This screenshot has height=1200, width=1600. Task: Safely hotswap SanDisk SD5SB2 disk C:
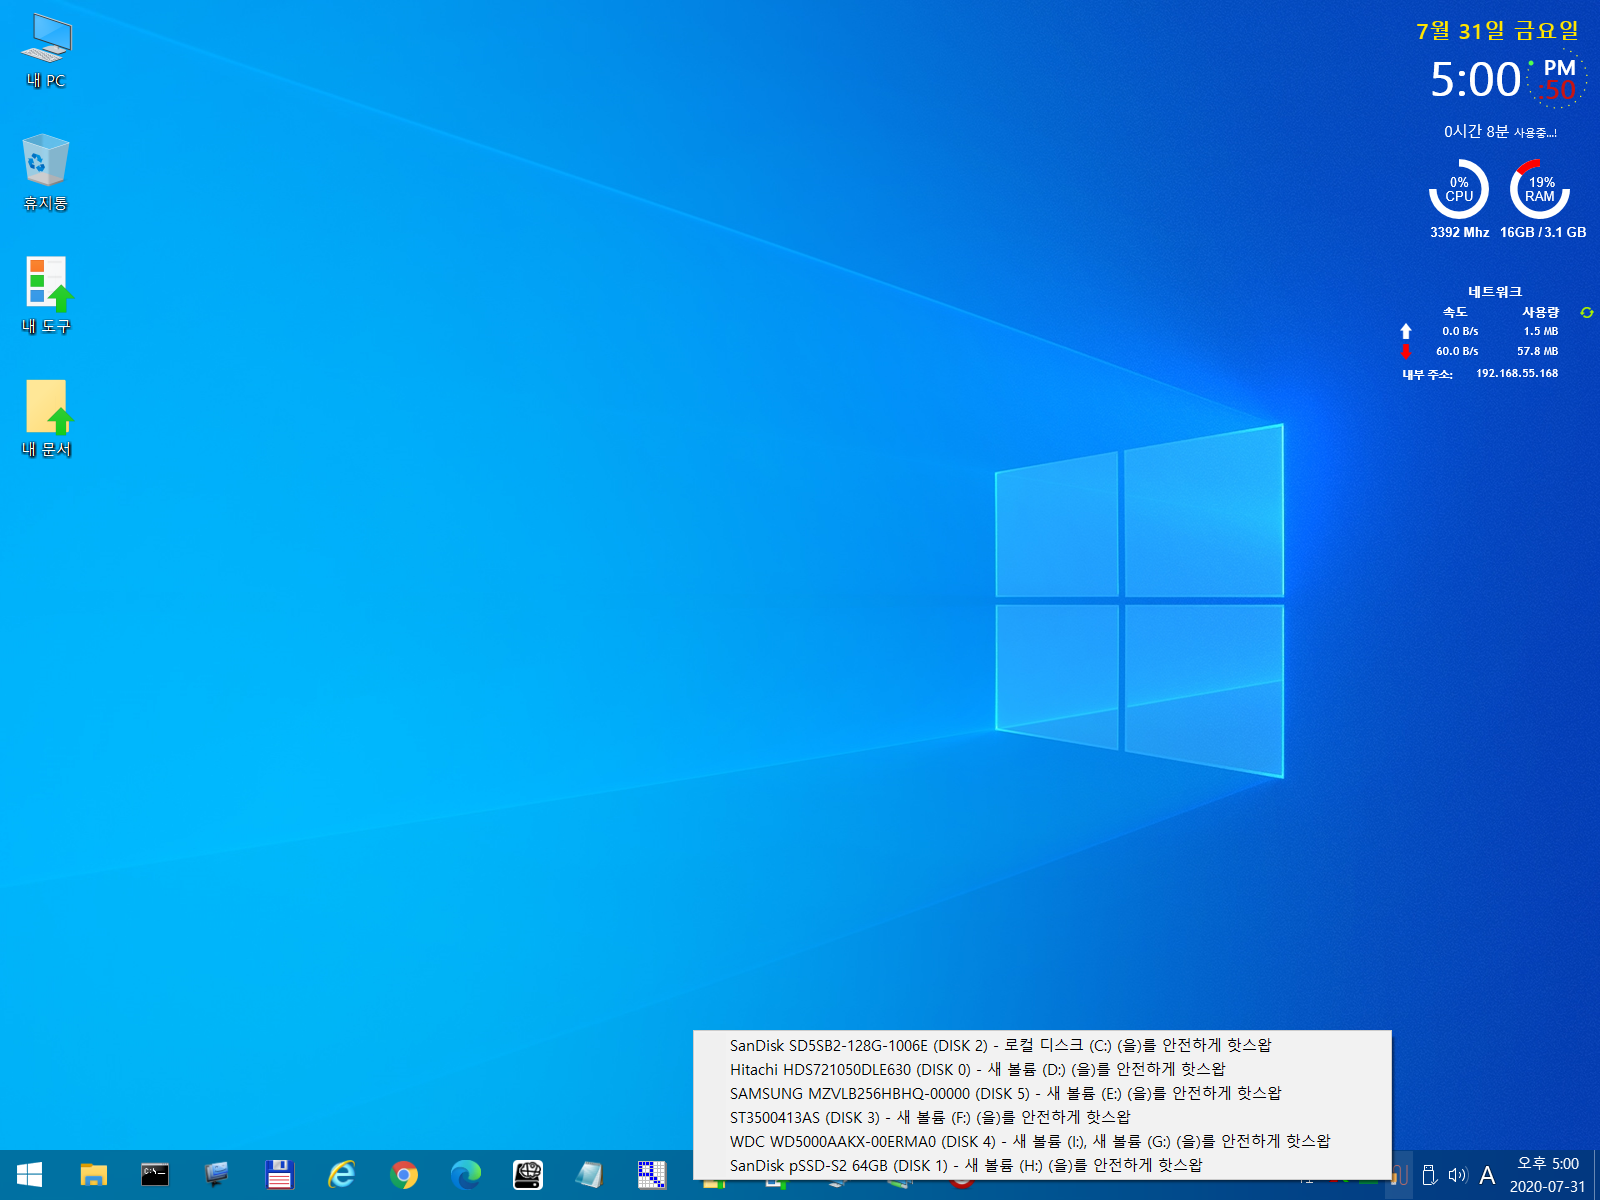[x=1042, y=1045]
